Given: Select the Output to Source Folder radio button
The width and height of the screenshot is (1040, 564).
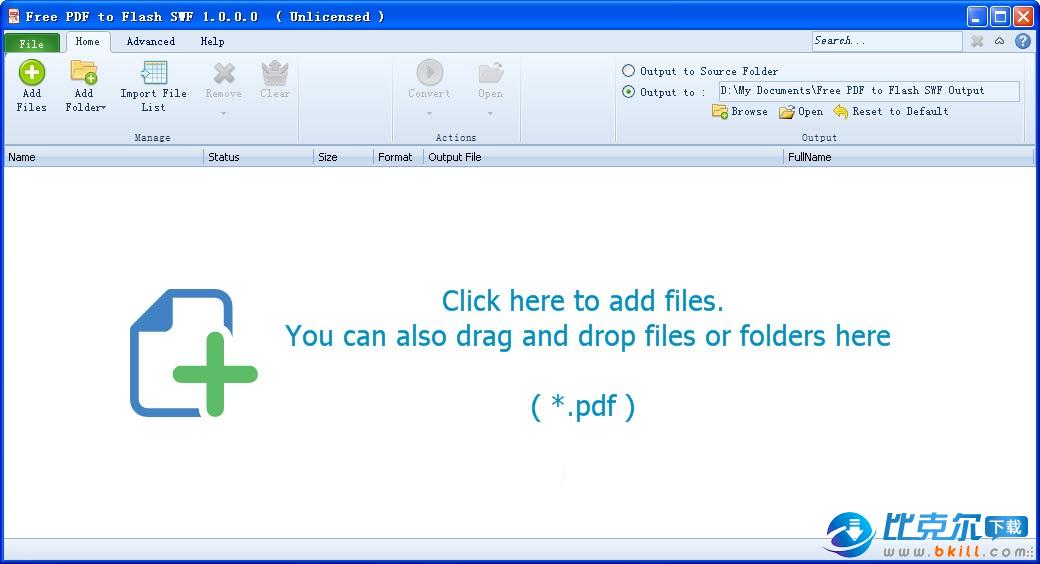Looking at the screenshot, I should (628, 71).
